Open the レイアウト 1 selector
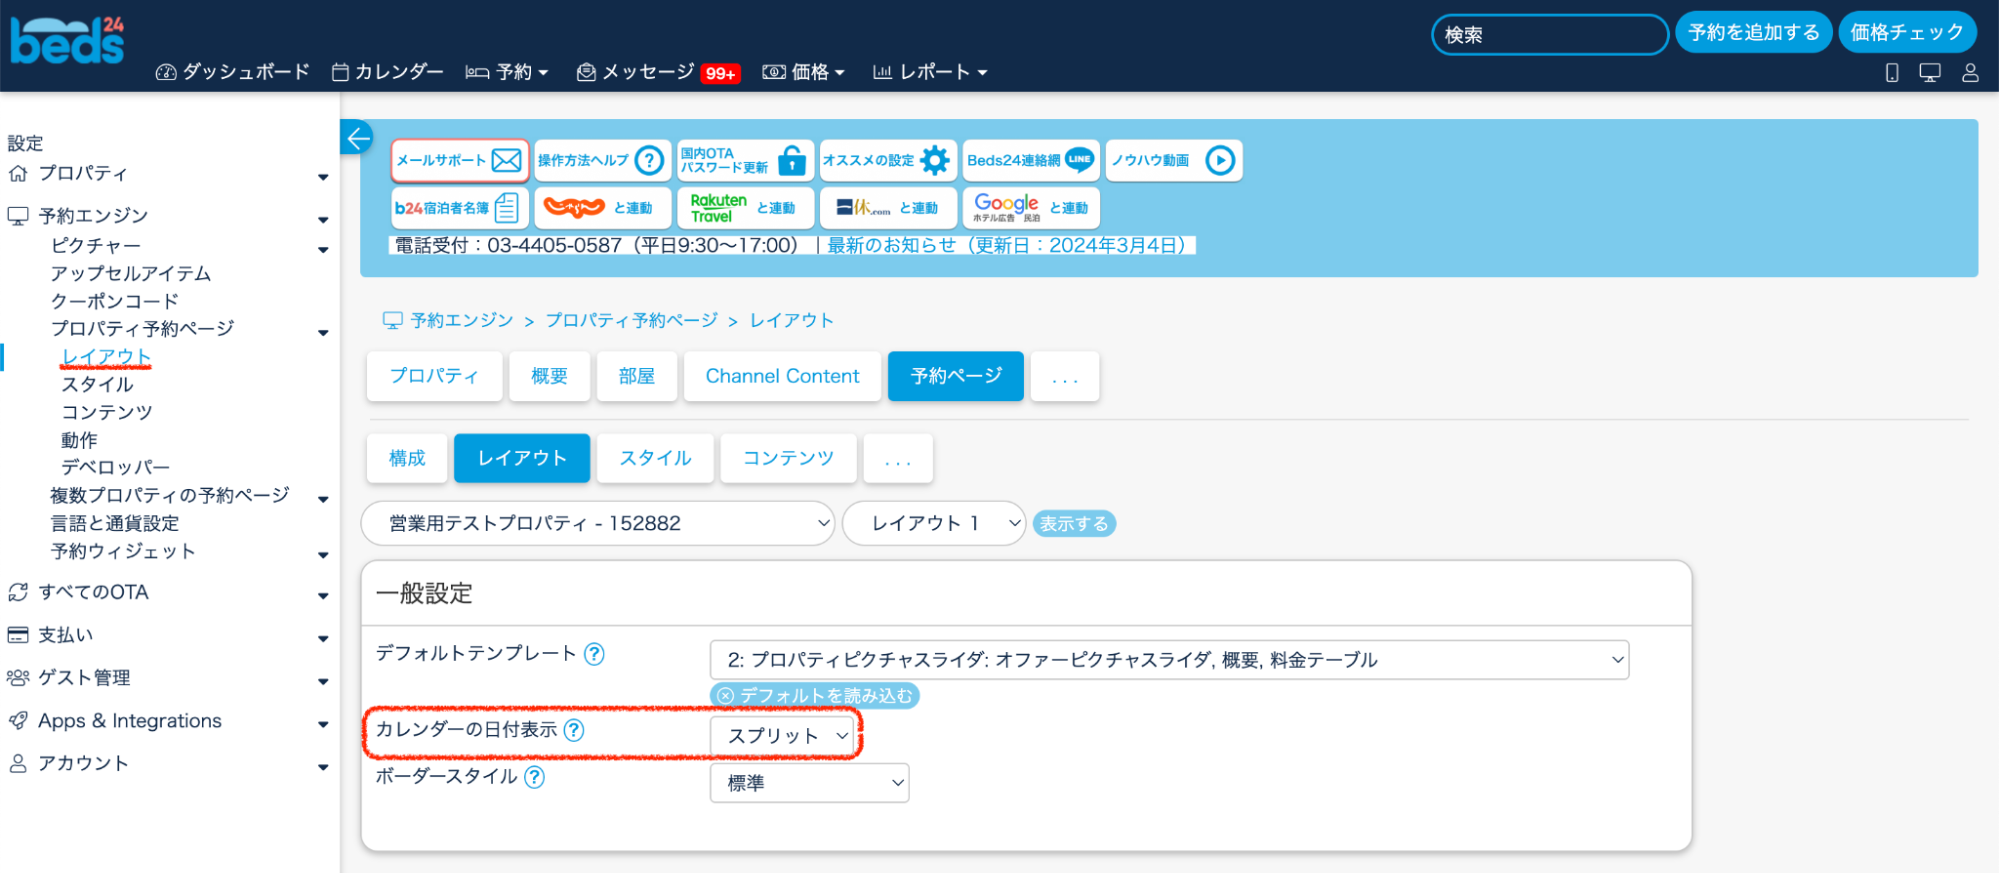Image resolution: width=1999 pixels, height=873 pixels. click(933, 524)
